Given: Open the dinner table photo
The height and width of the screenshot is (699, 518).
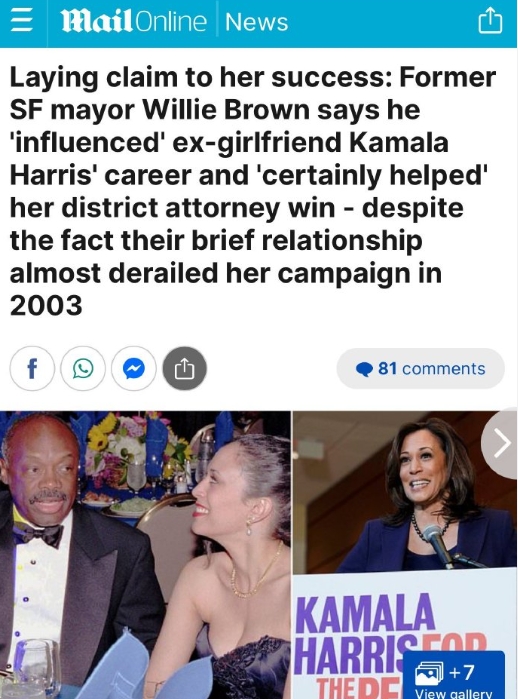Looking at the screenshot, I should point(145,555).
